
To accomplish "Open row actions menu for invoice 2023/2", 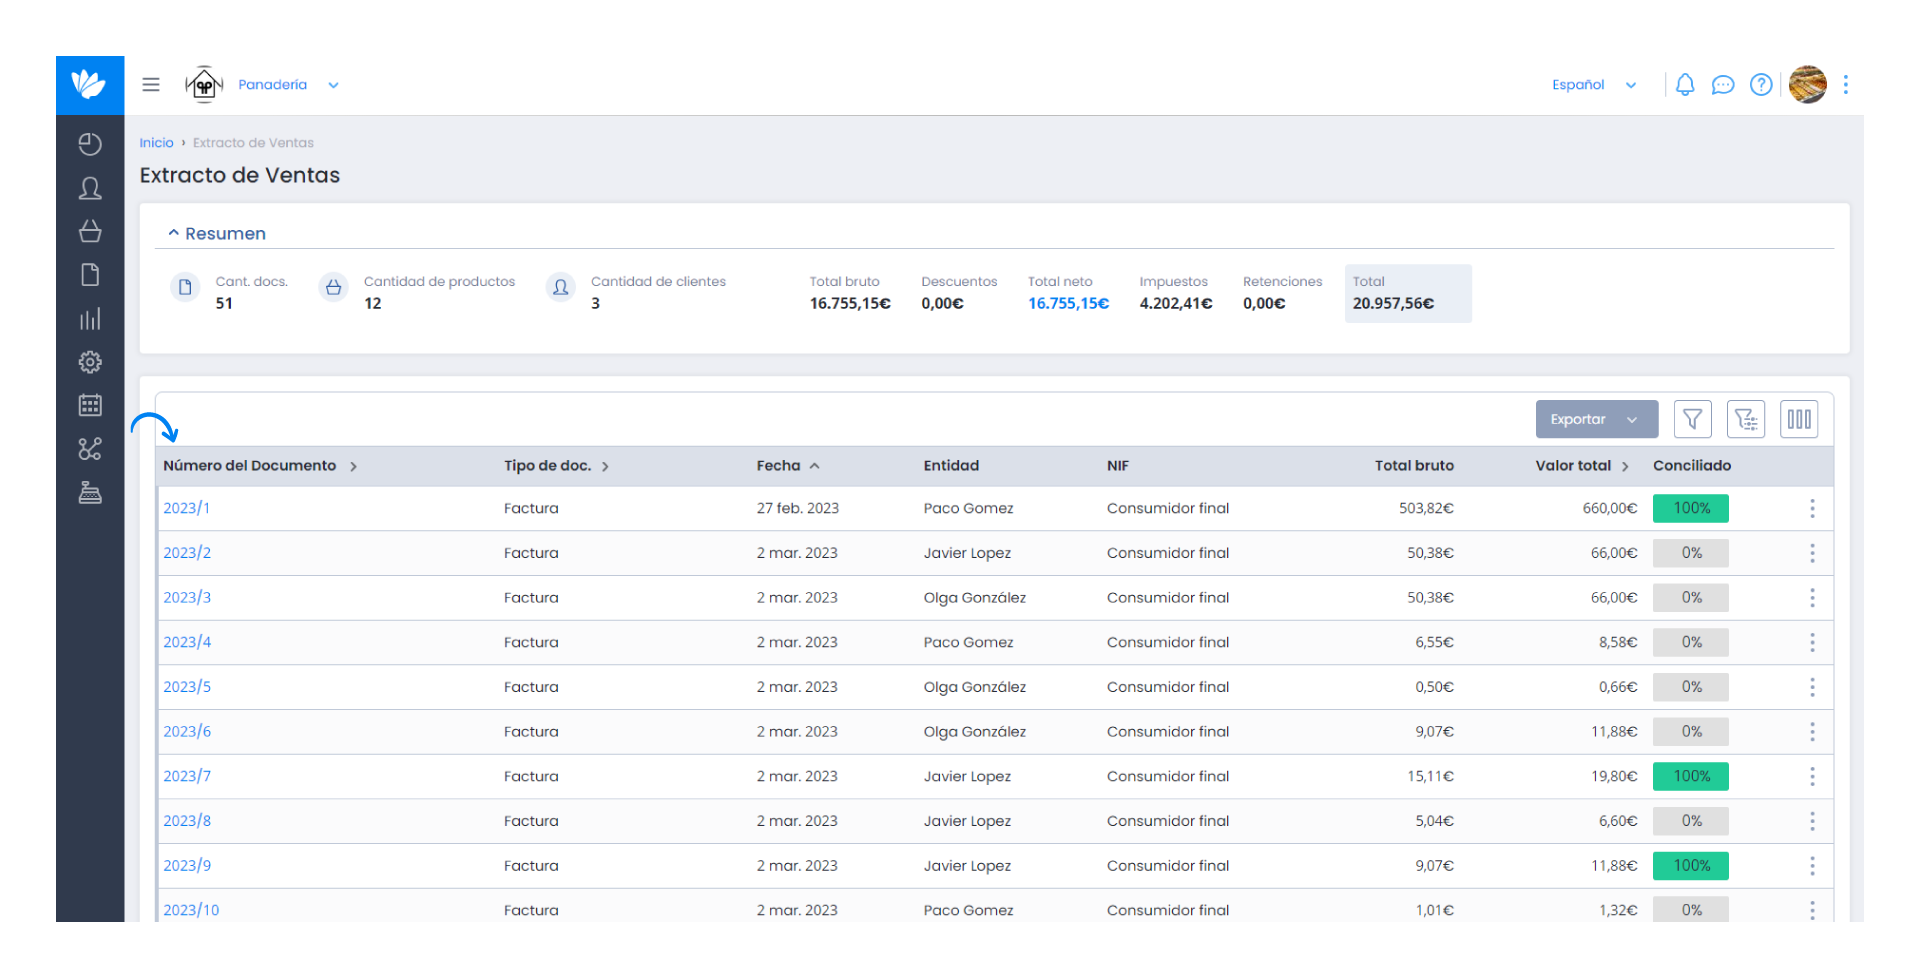I will (x=1812, y=553).
